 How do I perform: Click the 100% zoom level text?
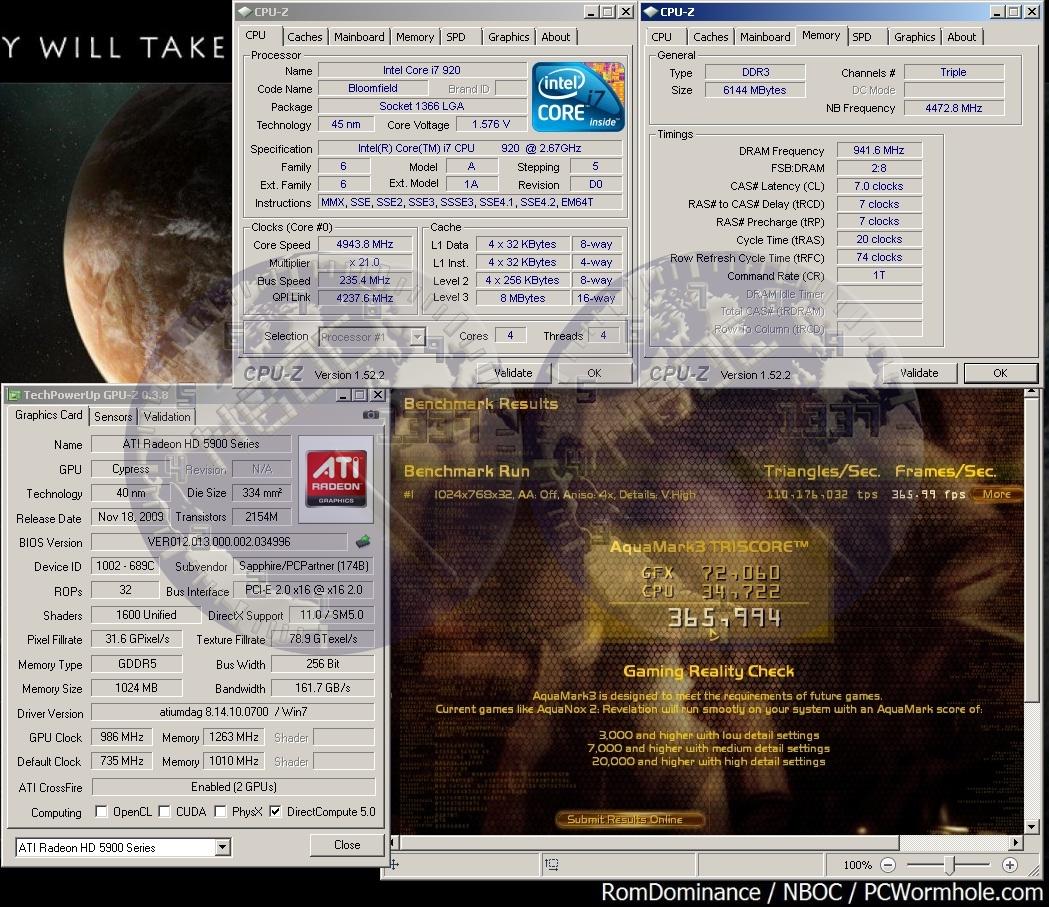click(x=858, y=865)
